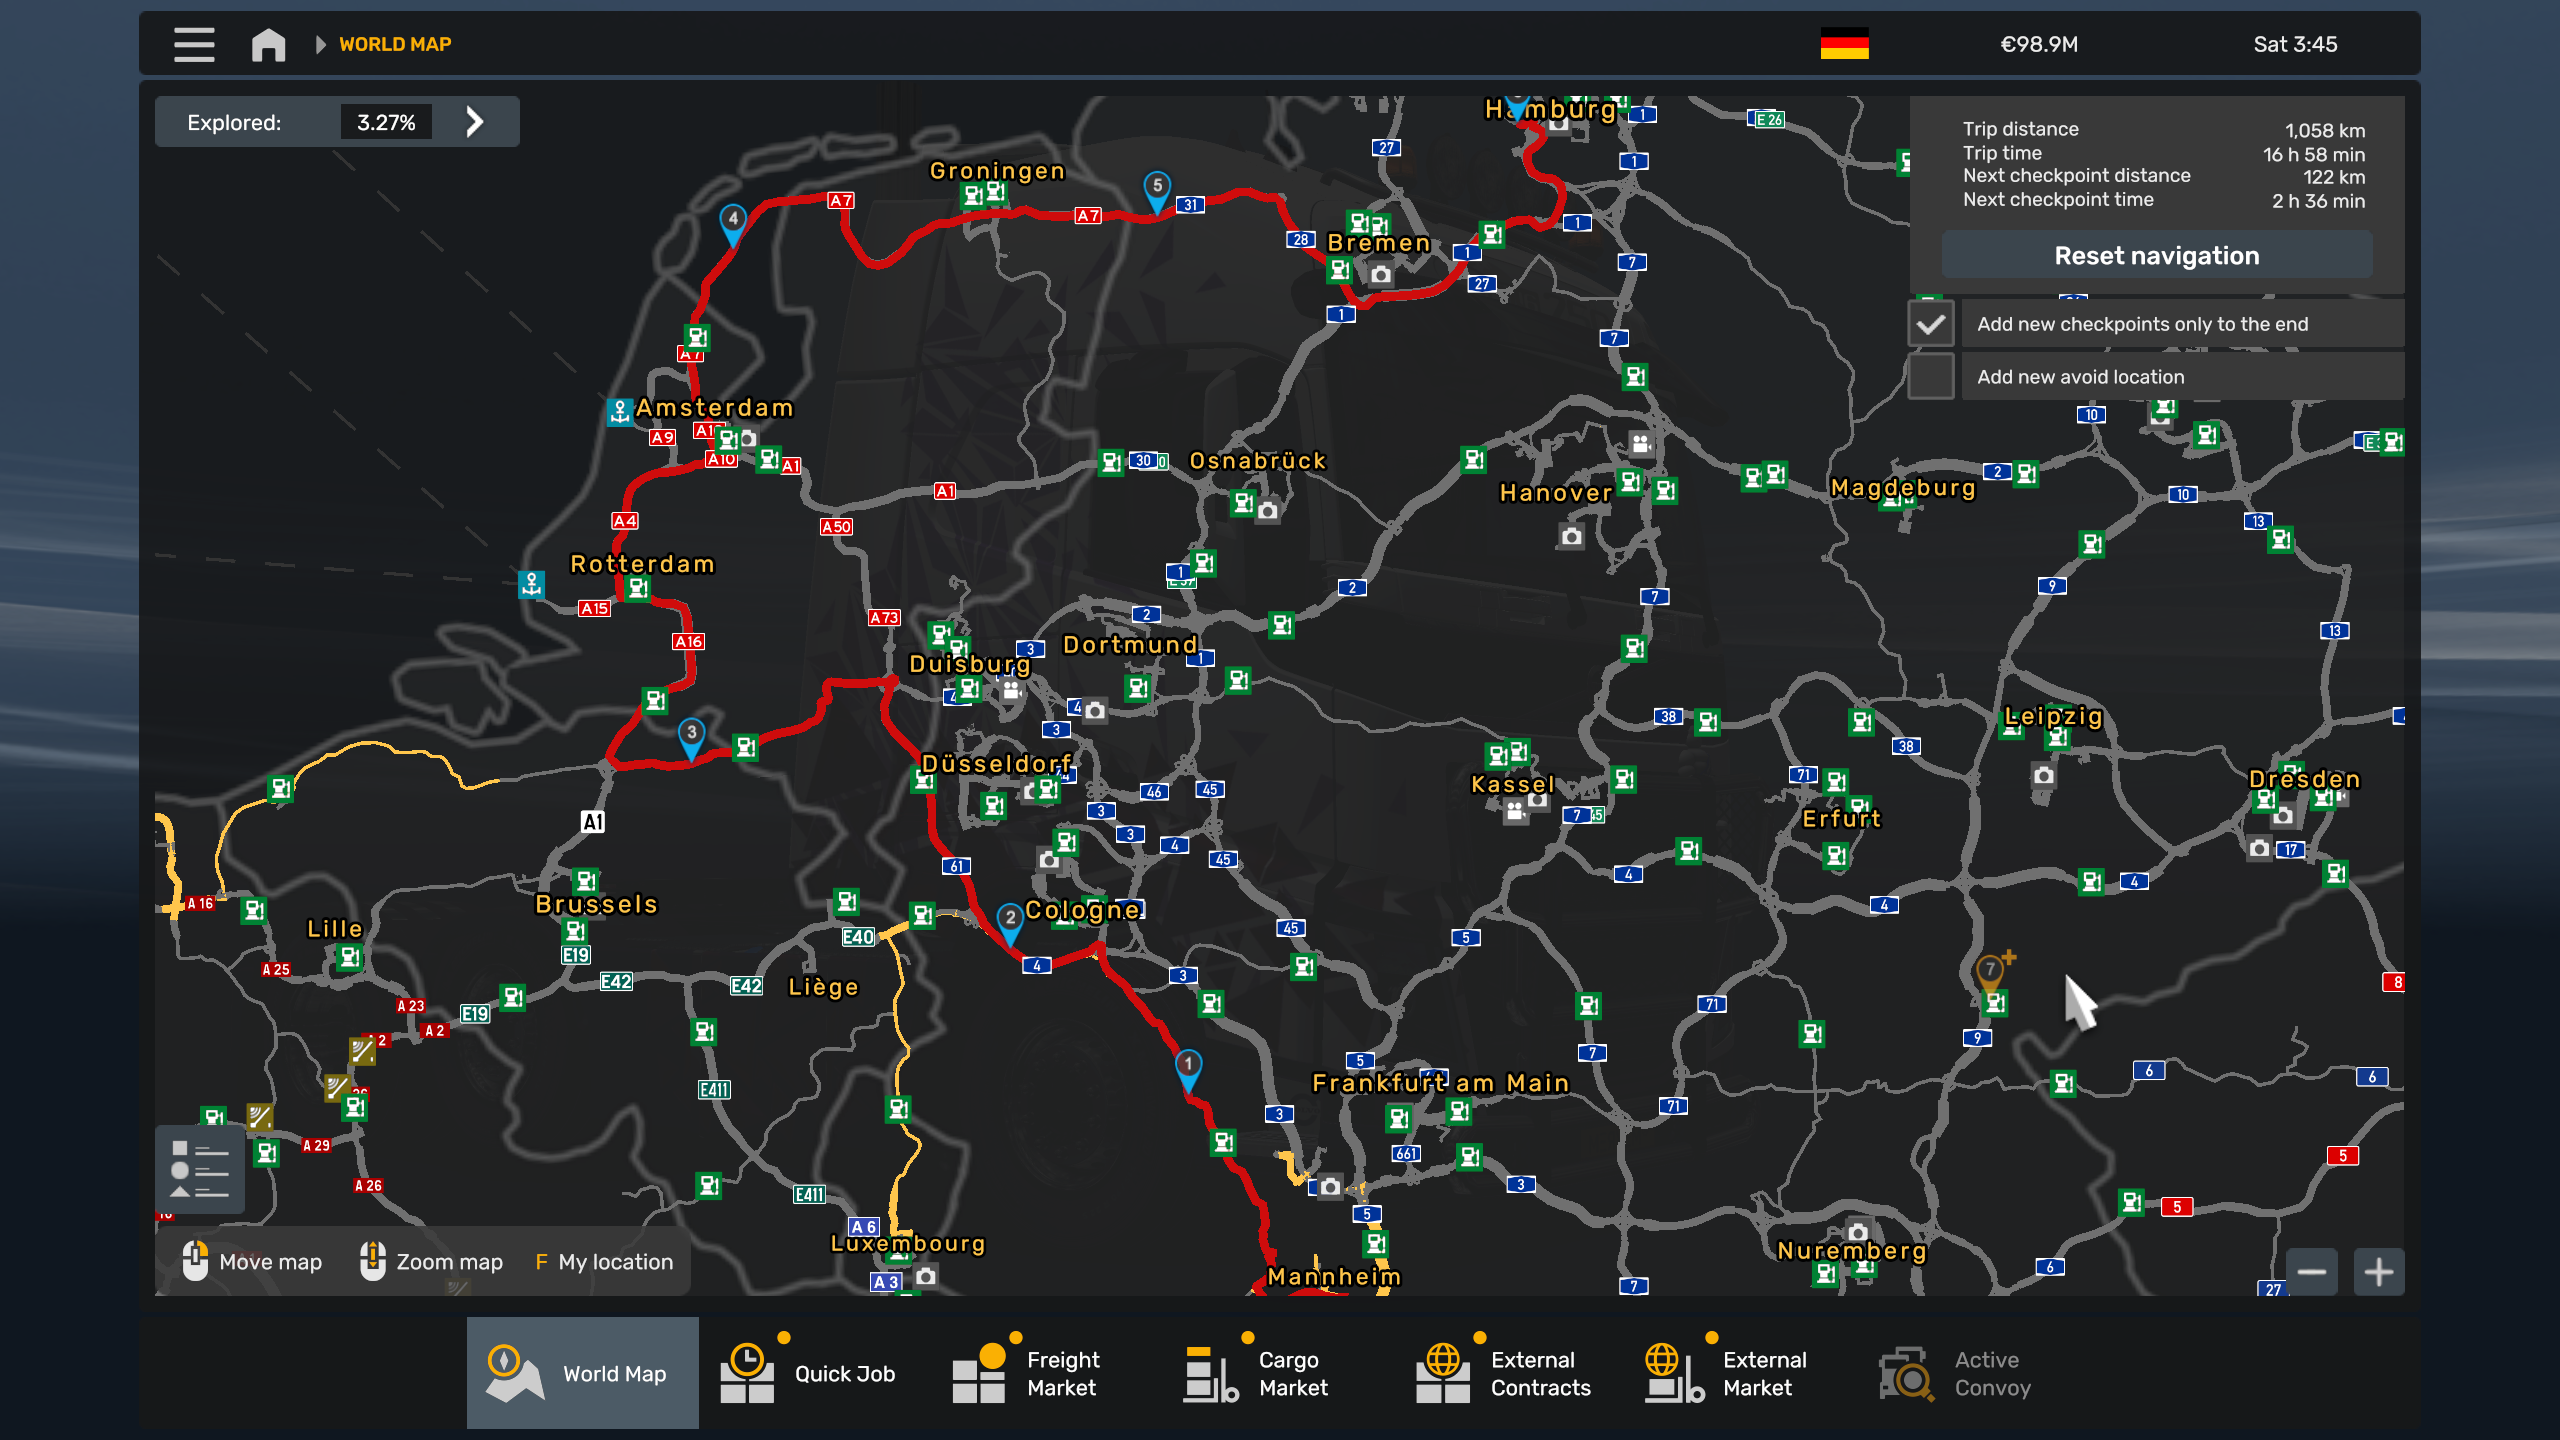Click the breadcrumb arrow before World Map
2560x1440 pixels.
tap(320, 44)
